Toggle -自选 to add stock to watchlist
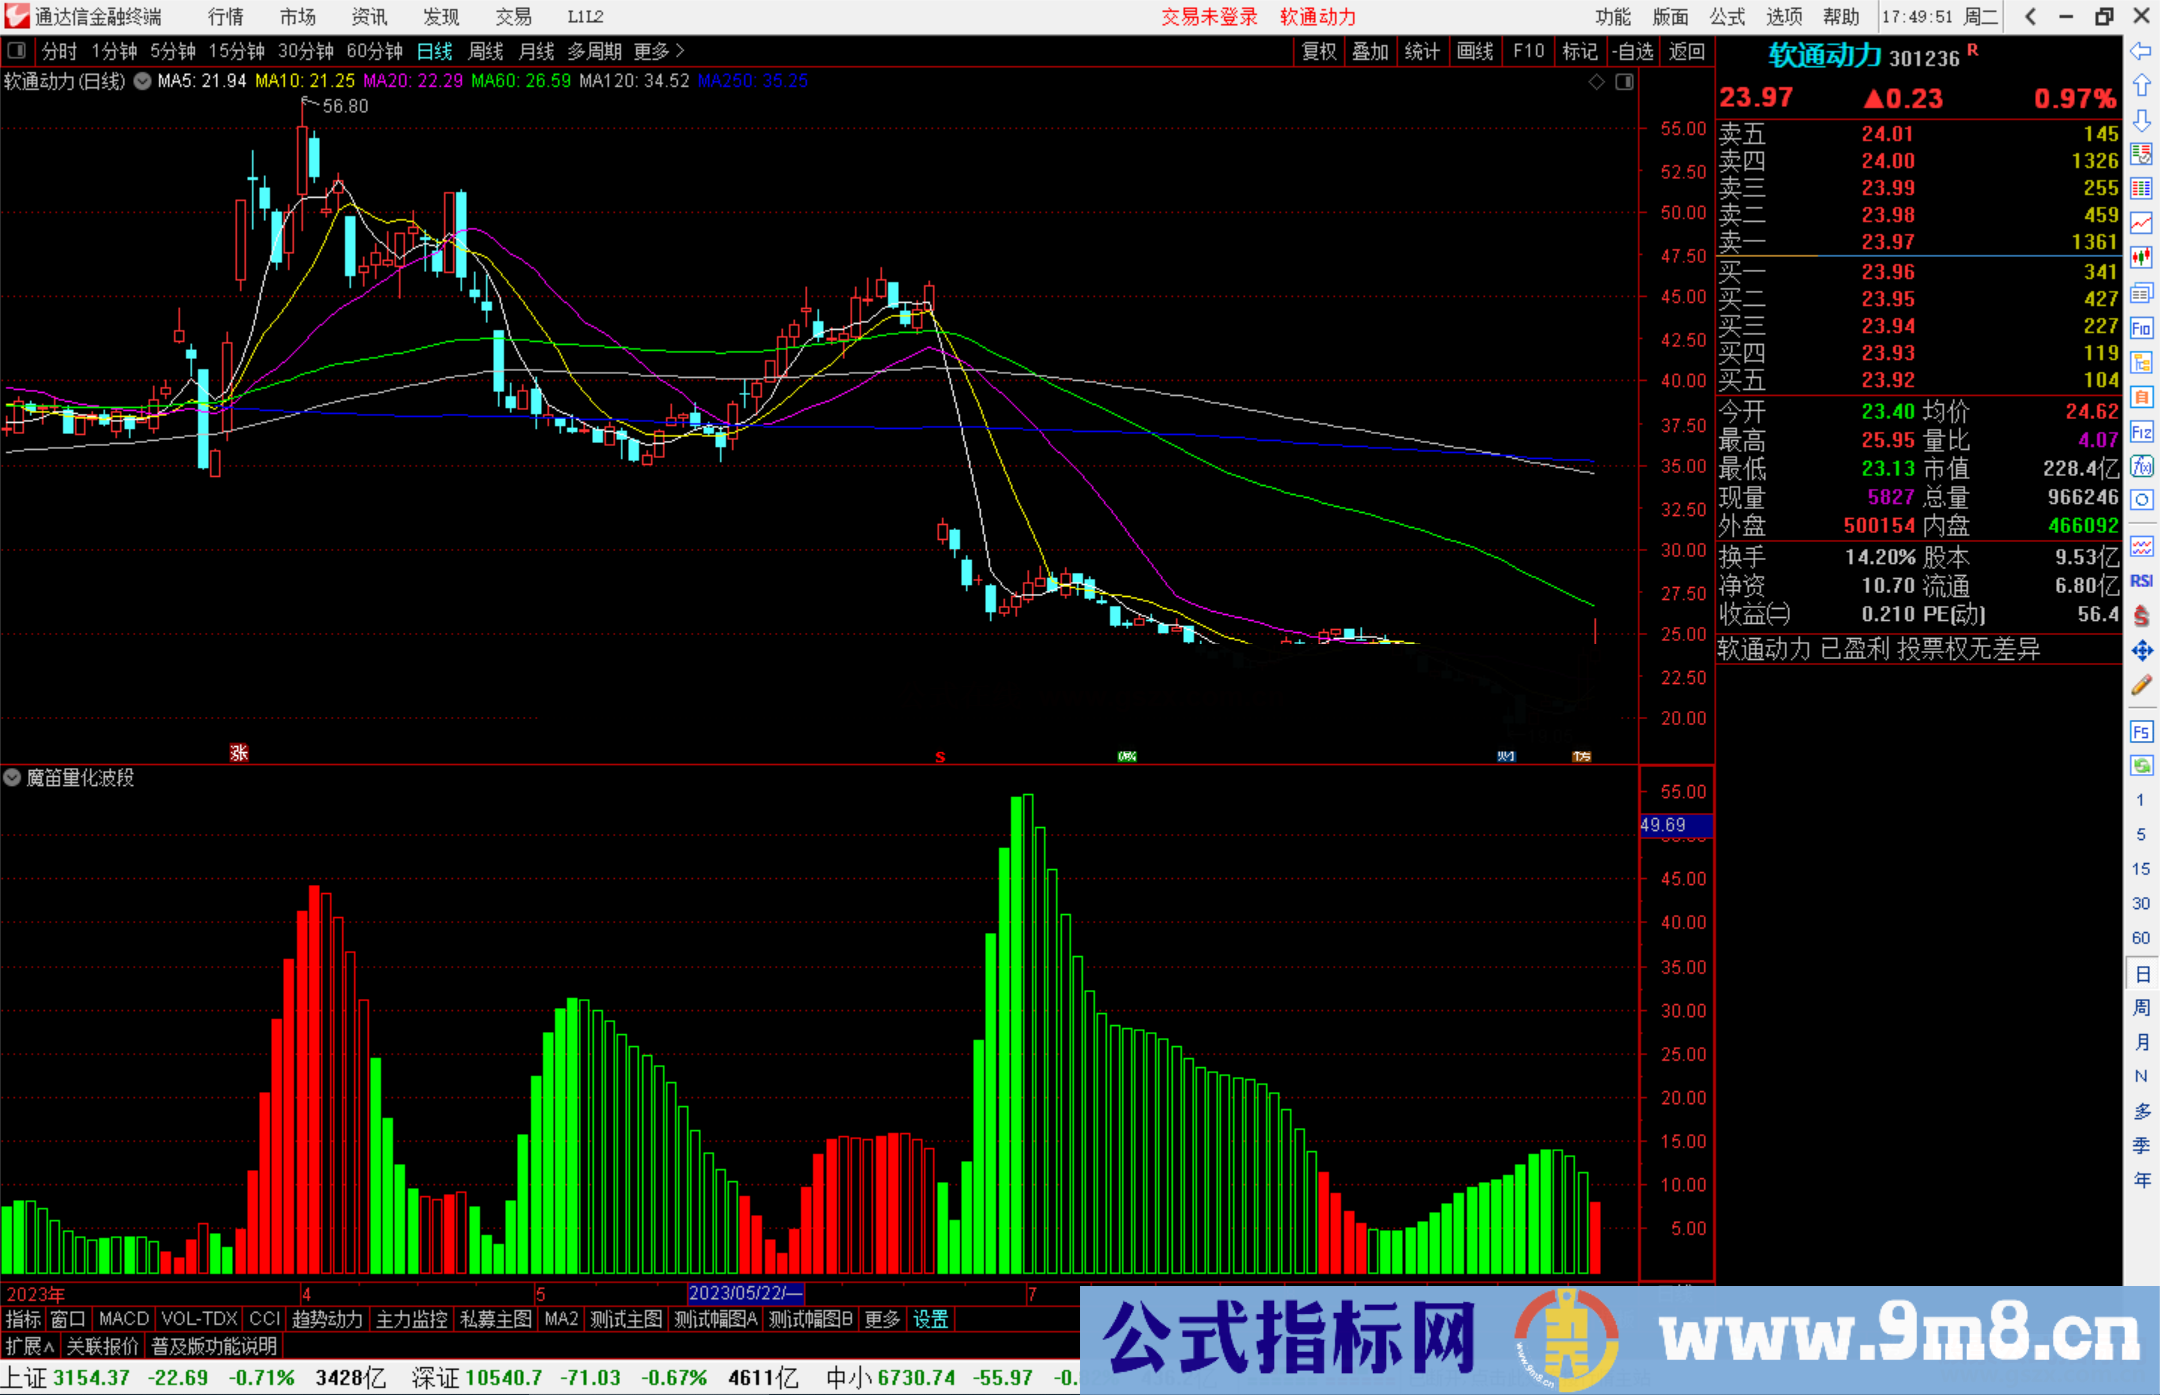The height and width of the screenshot is (1395, 2160). 1634,51
